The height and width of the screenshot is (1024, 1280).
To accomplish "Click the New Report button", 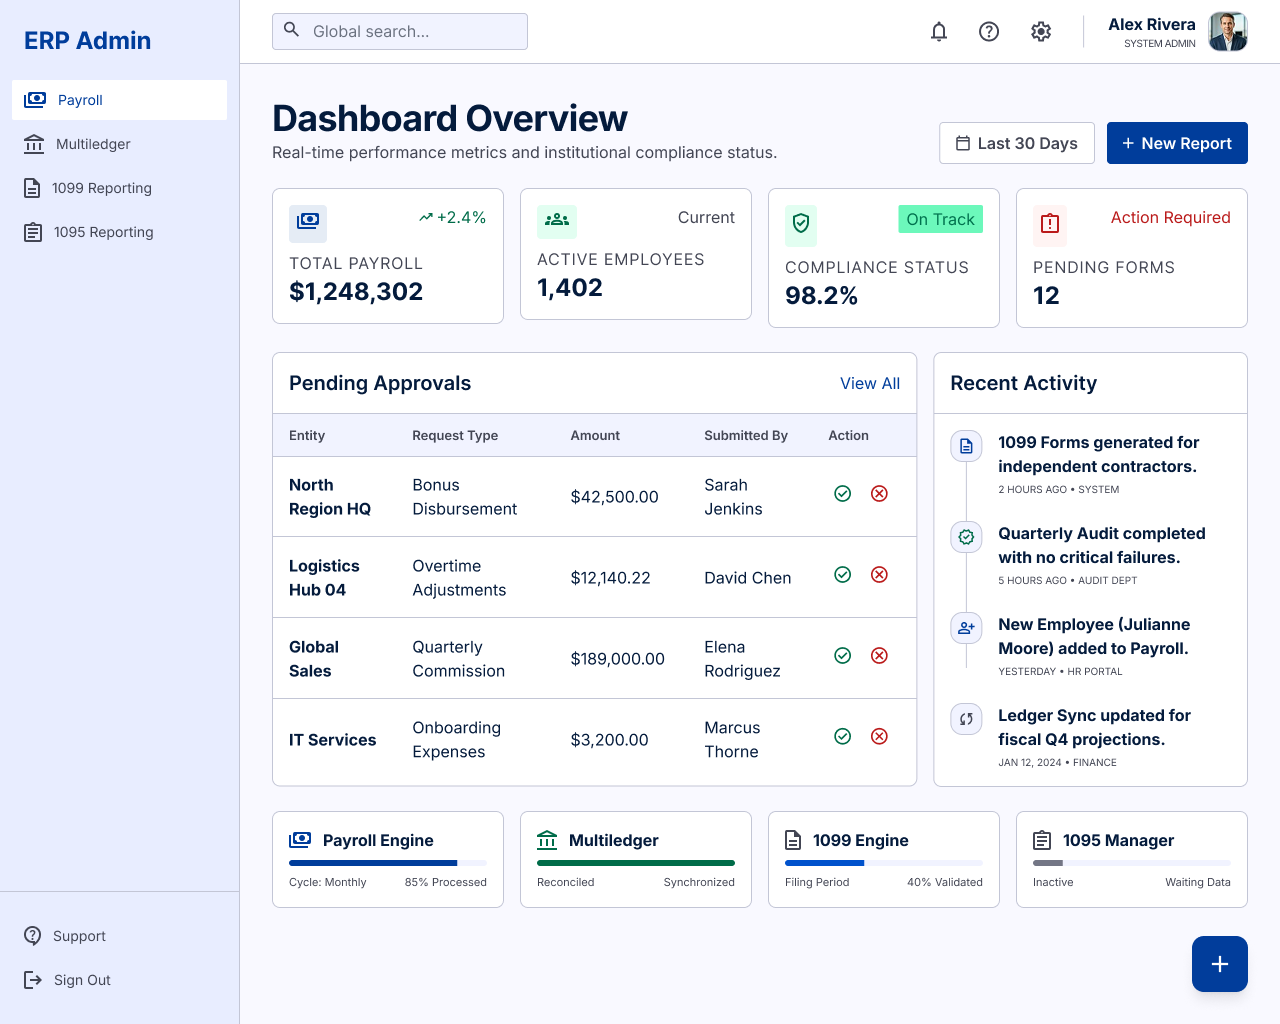I will (1177, 143).
